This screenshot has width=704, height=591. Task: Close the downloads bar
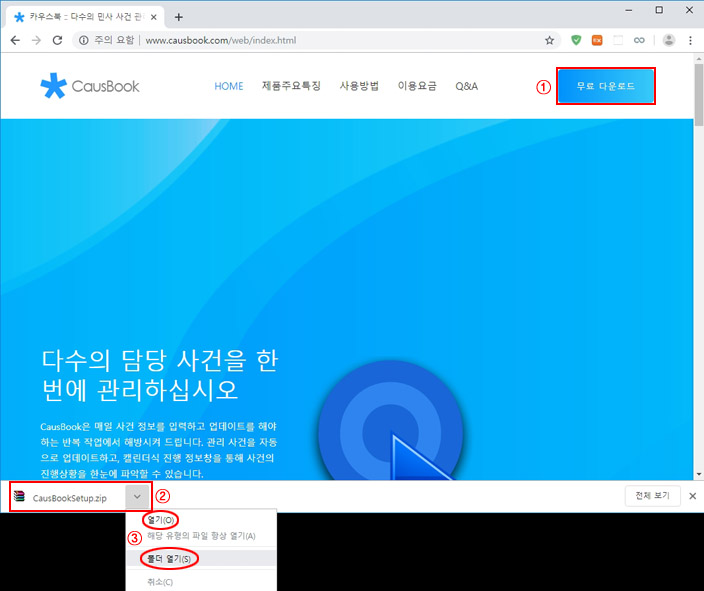coord(692,496)
